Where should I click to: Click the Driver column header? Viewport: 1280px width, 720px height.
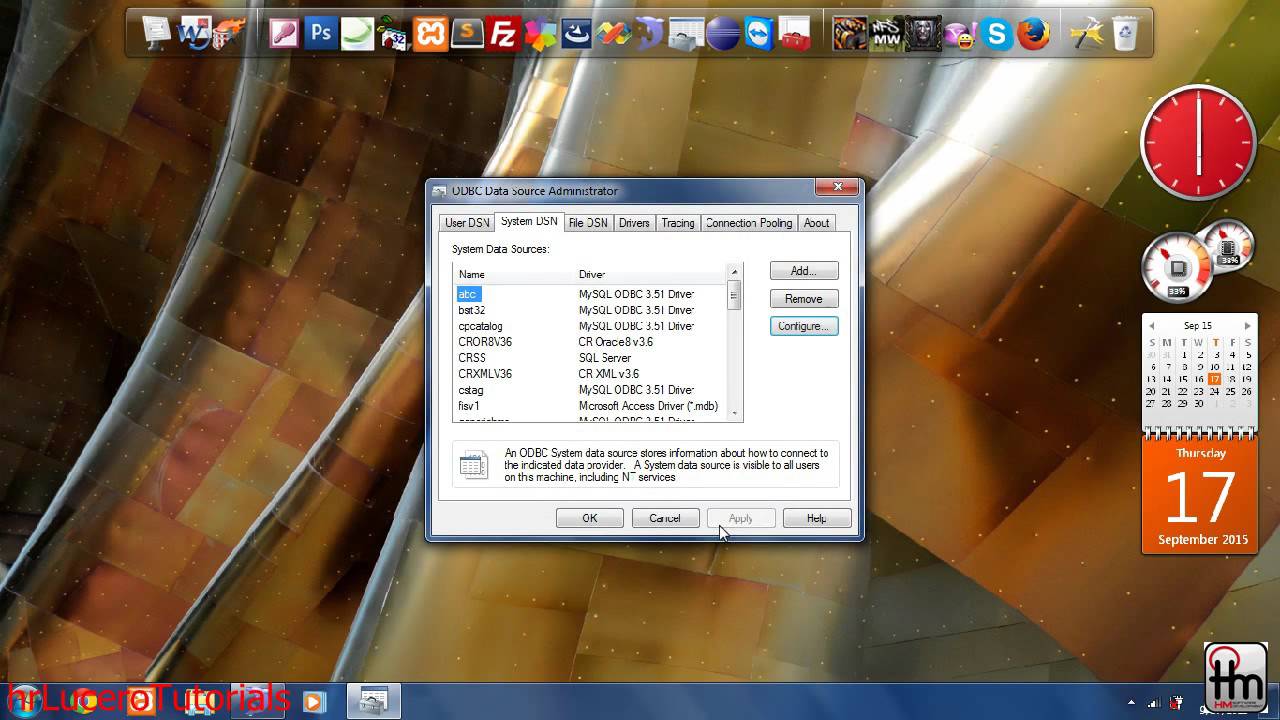[651, 274]
